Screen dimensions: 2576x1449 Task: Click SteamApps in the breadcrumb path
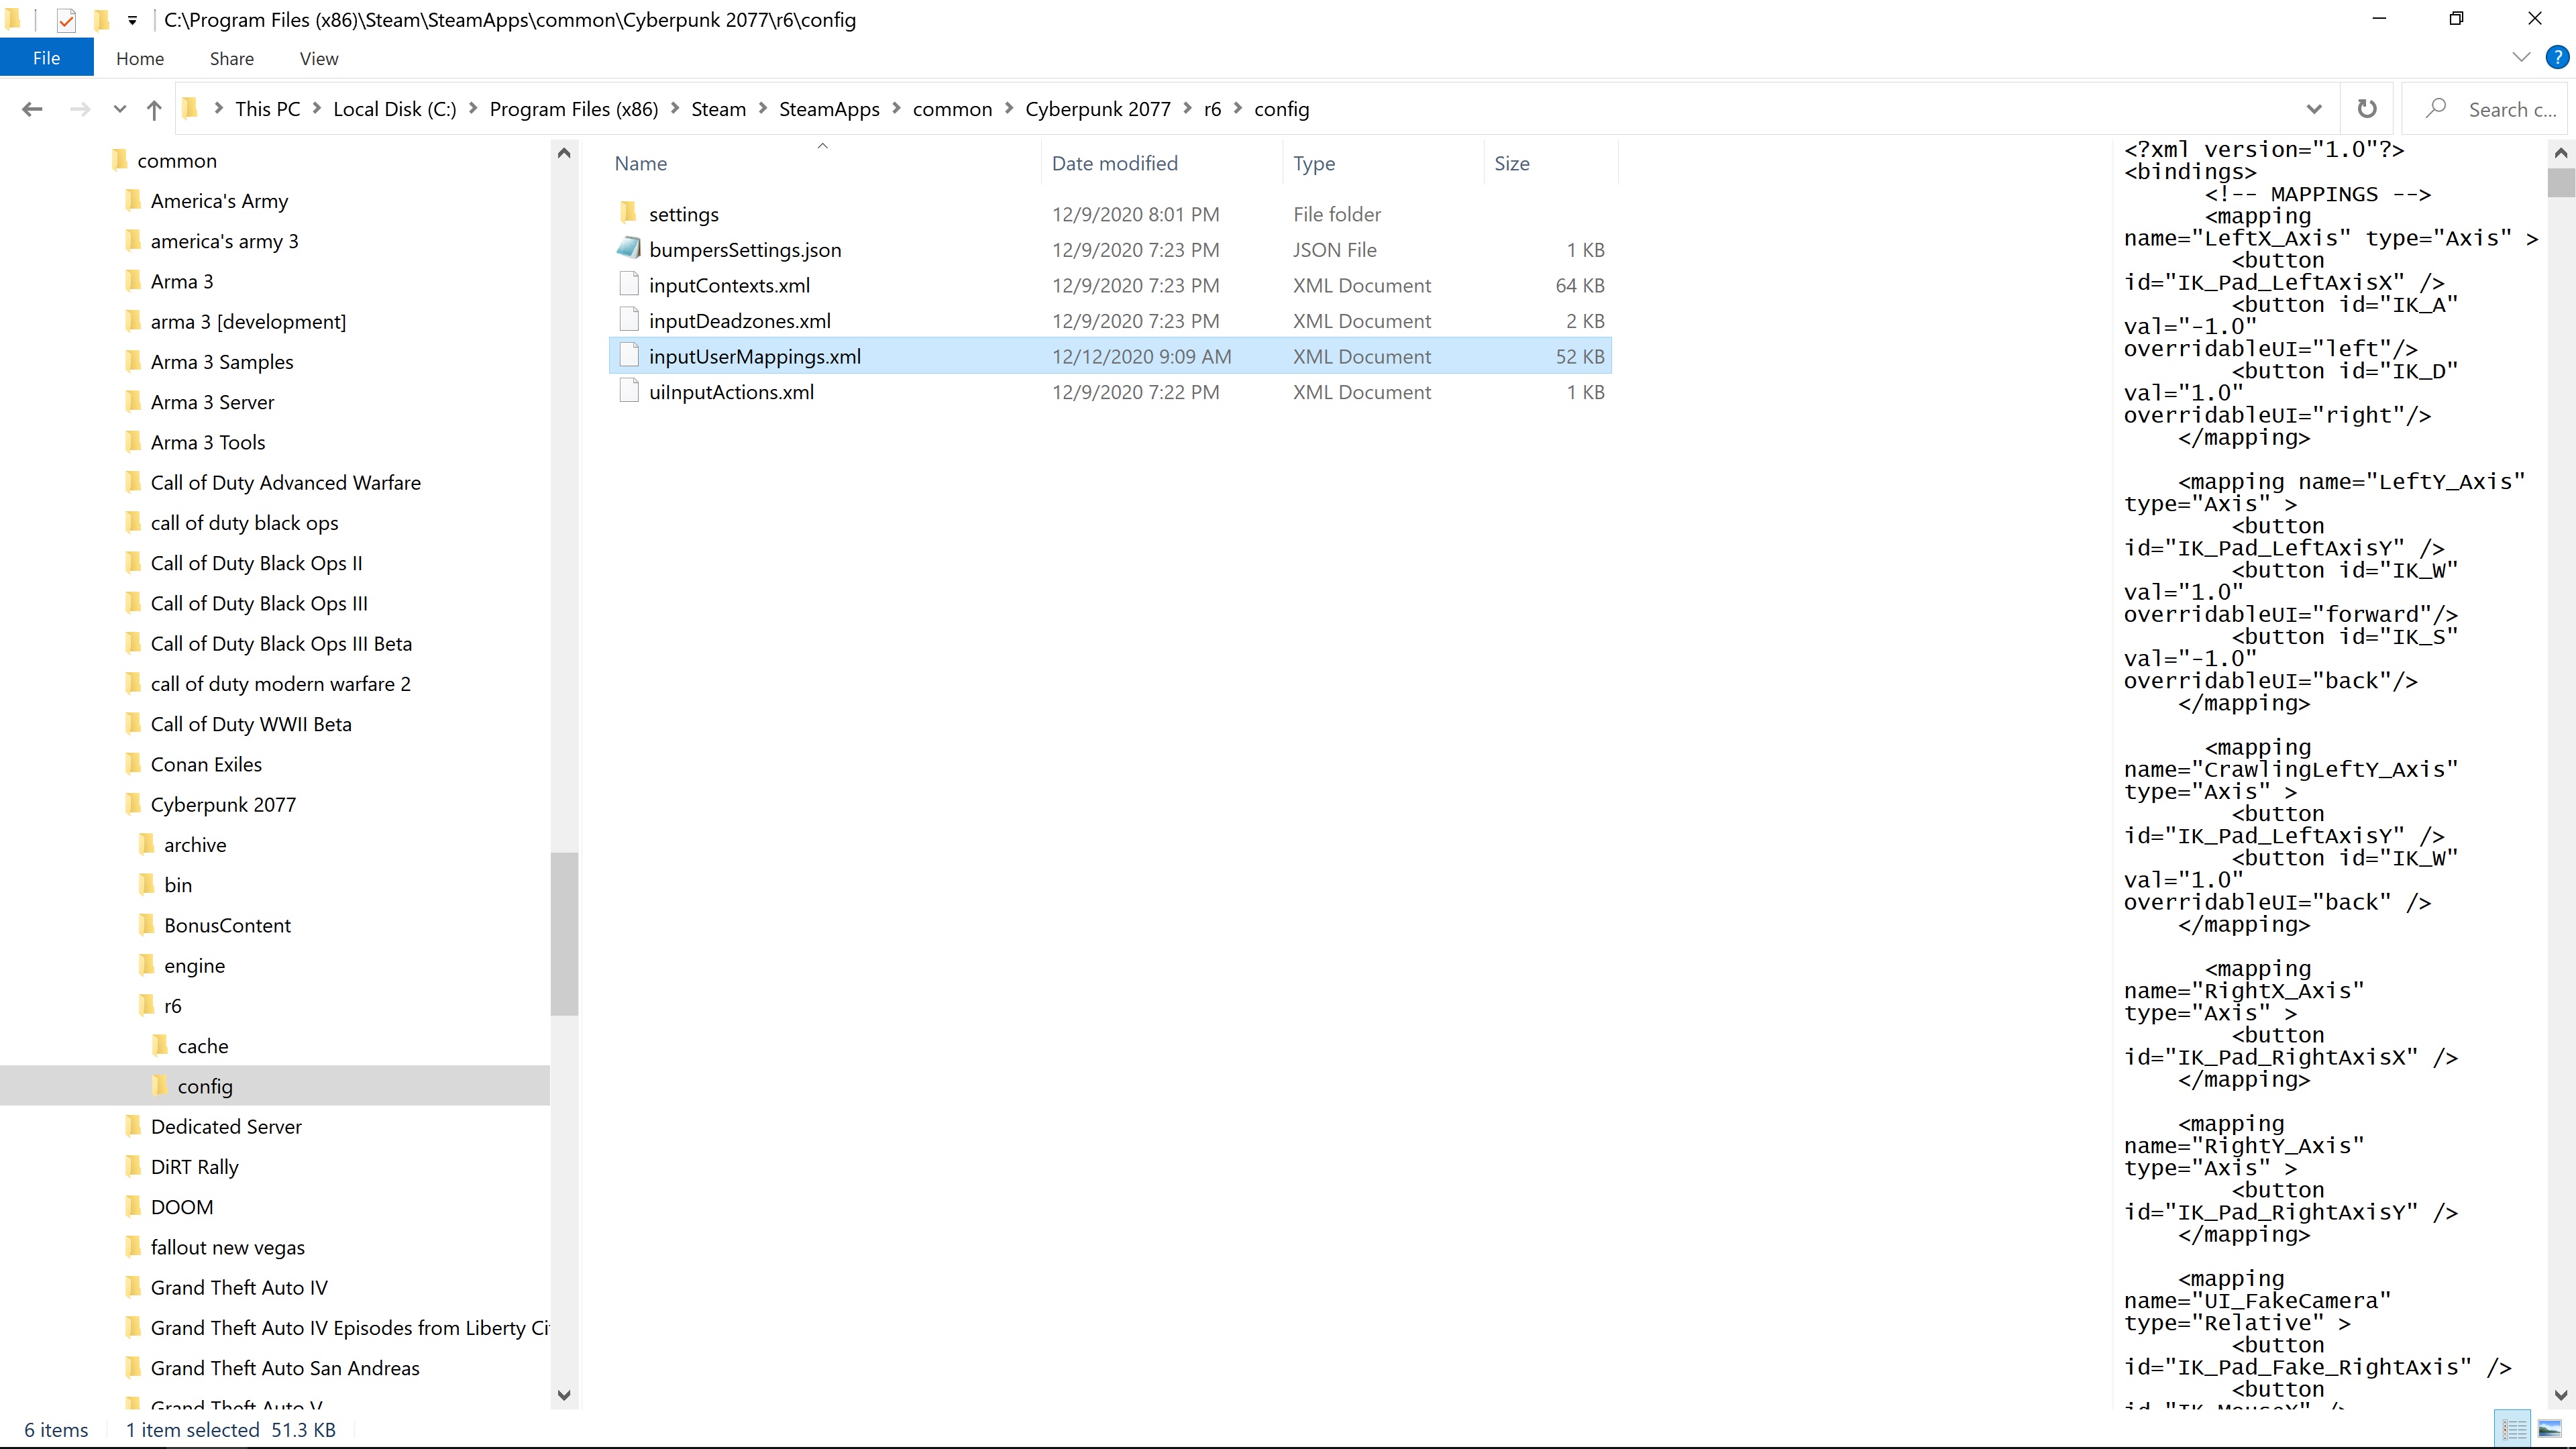coord(828,109)
